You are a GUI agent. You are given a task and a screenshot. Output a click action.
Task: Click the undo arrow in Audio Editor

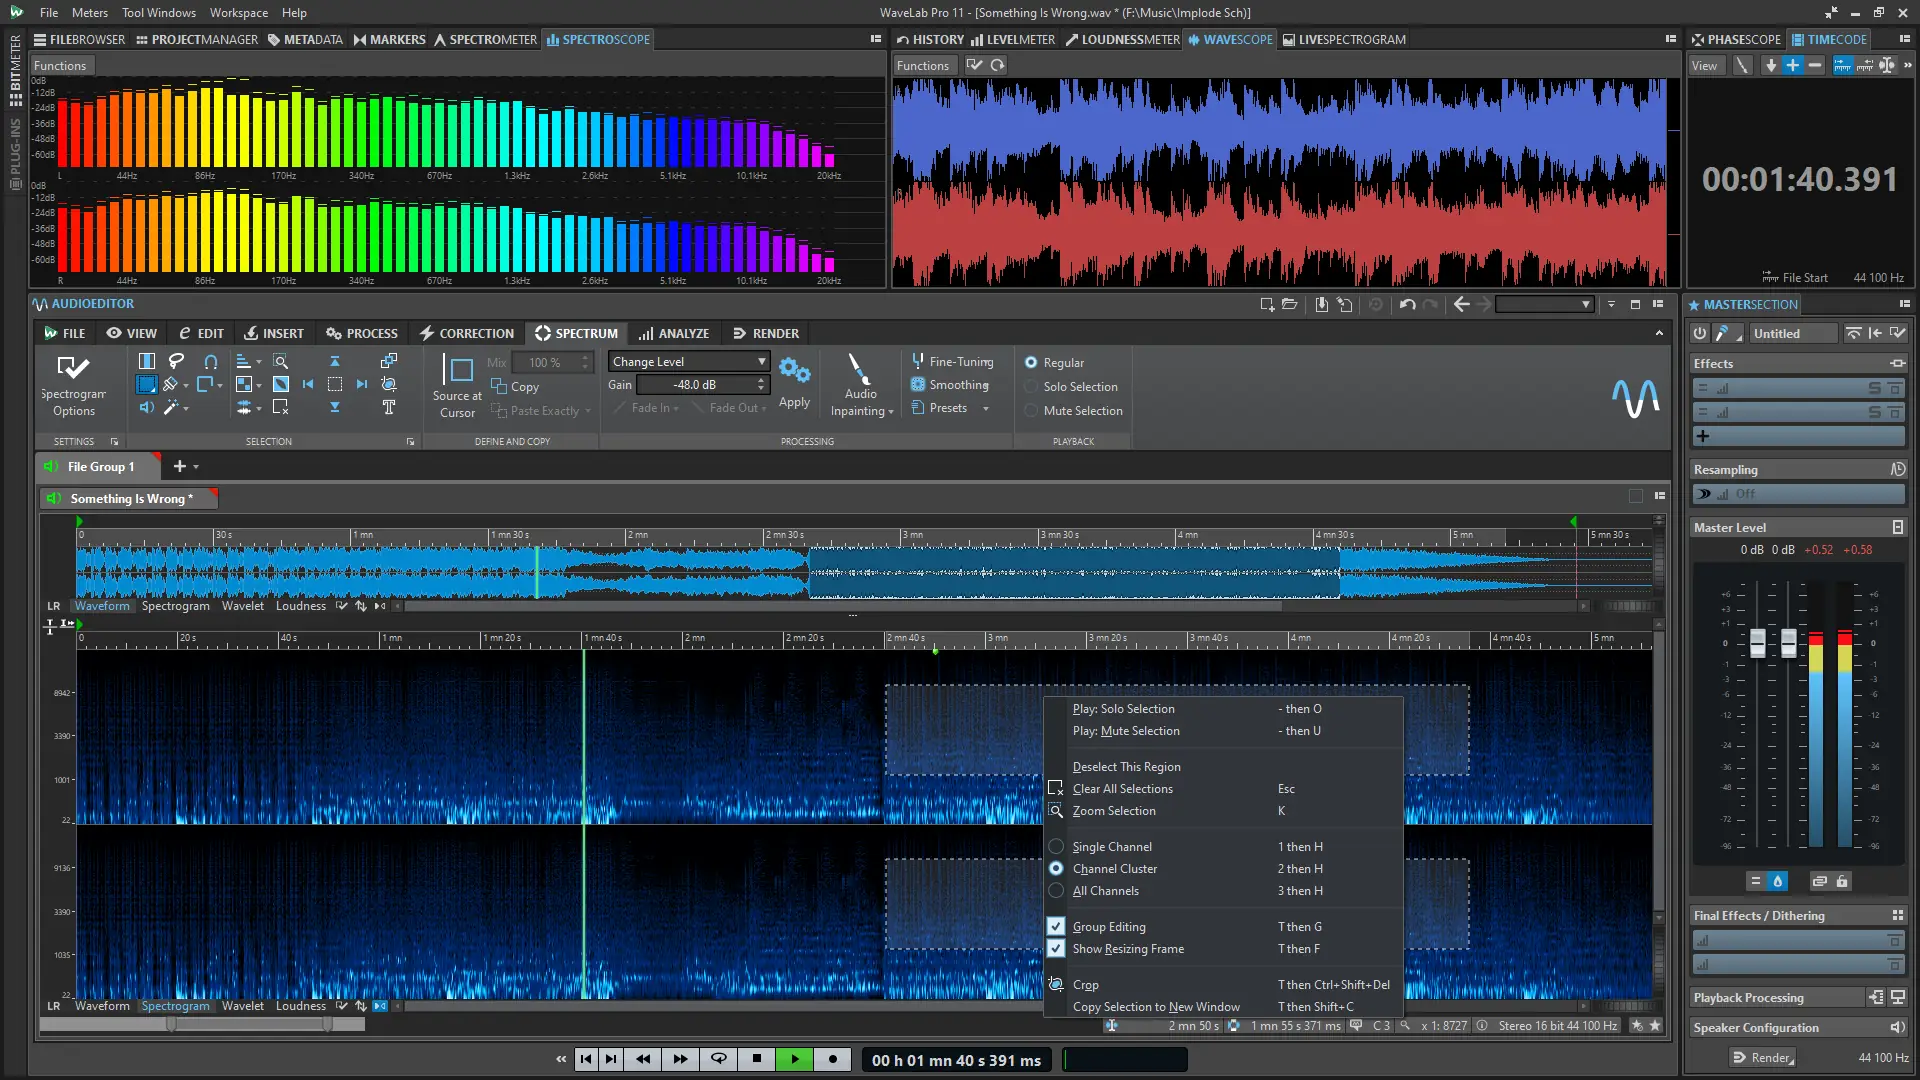(x=1407, y=304)
